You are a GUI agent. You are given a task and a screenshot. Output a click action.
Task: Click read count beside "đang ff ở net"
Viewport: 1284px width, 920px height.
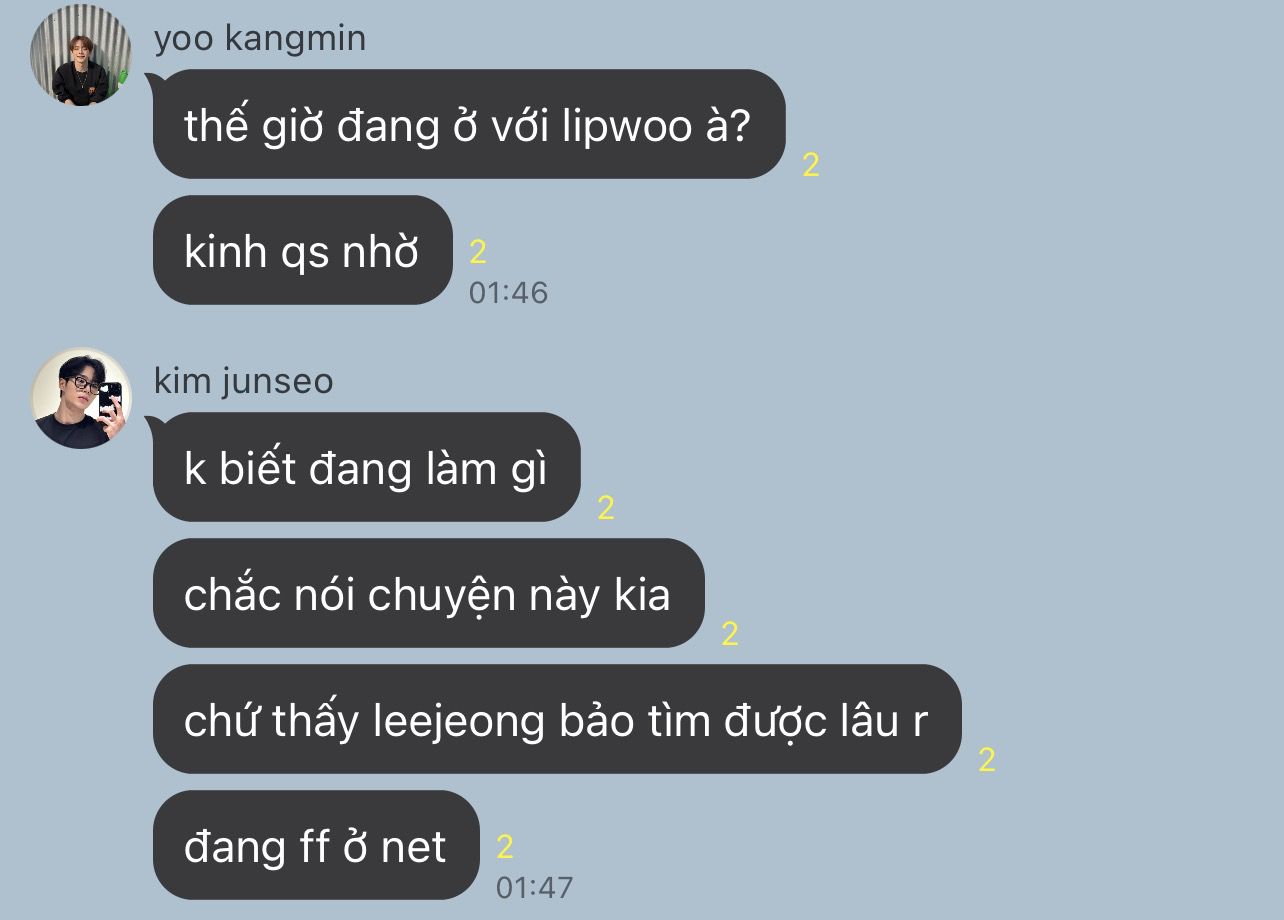point(505,847)
